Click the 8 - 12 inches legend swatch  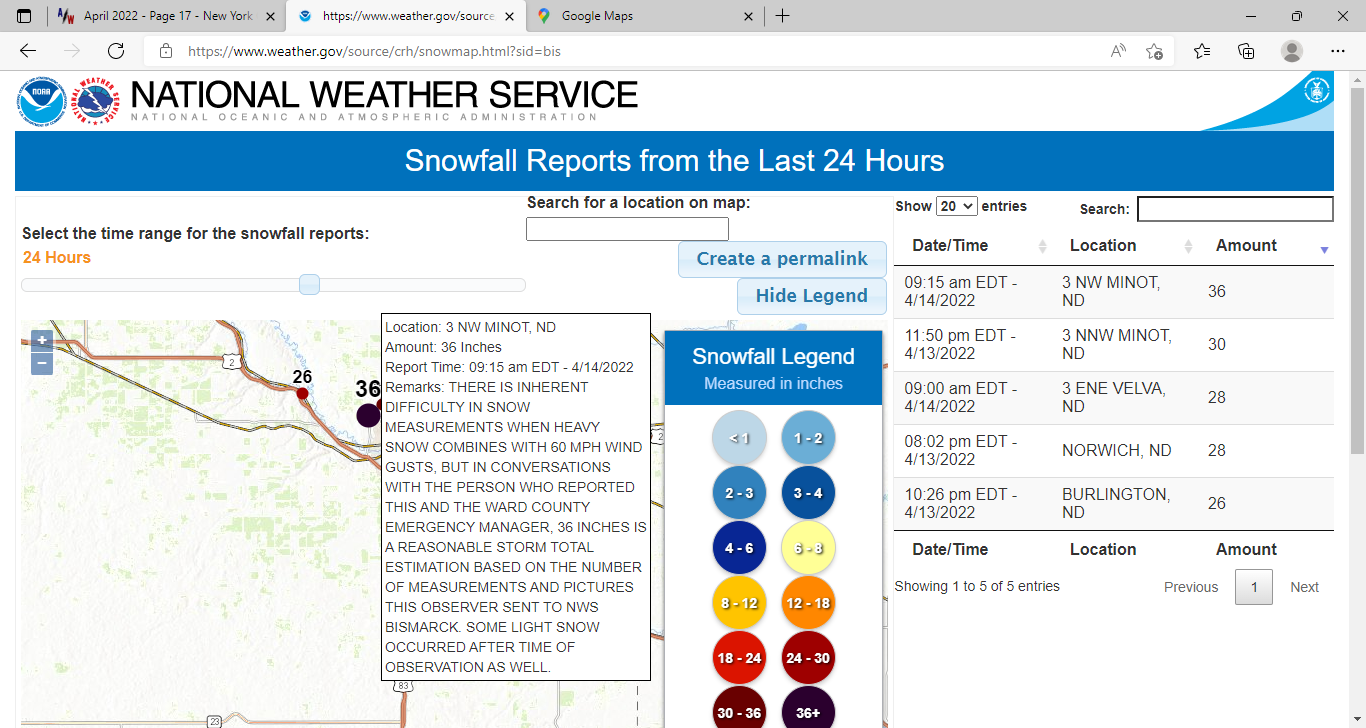[739, 603]
